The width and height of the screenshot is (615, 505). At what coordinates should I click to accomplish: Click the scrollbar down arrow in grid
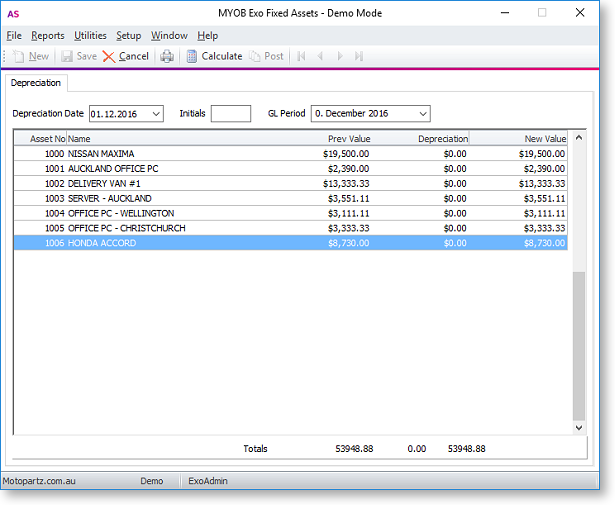(x=579, y=427)
